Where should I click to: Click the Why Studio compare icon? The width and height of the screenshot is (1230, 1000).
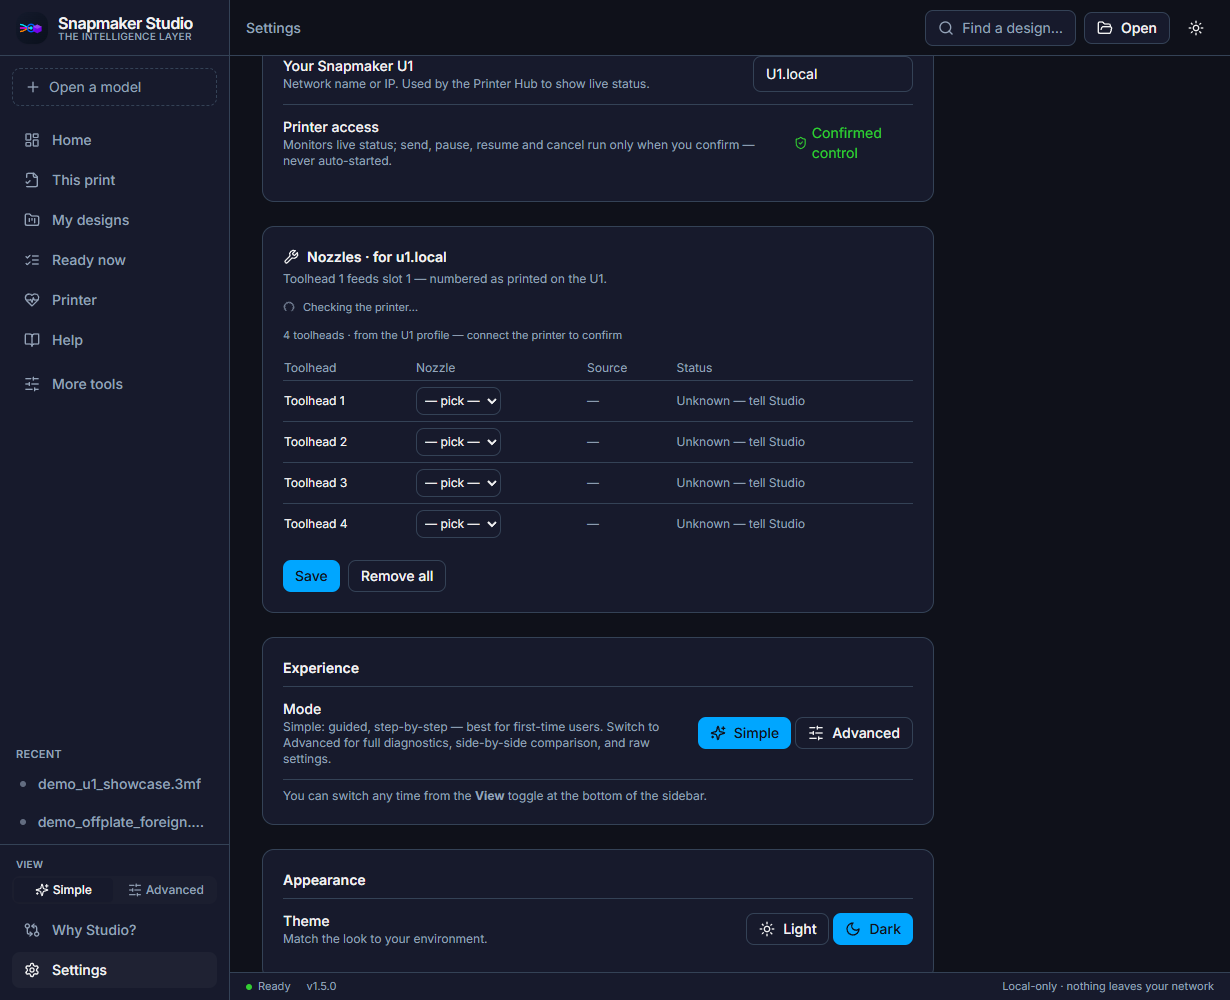pos(32,930)
